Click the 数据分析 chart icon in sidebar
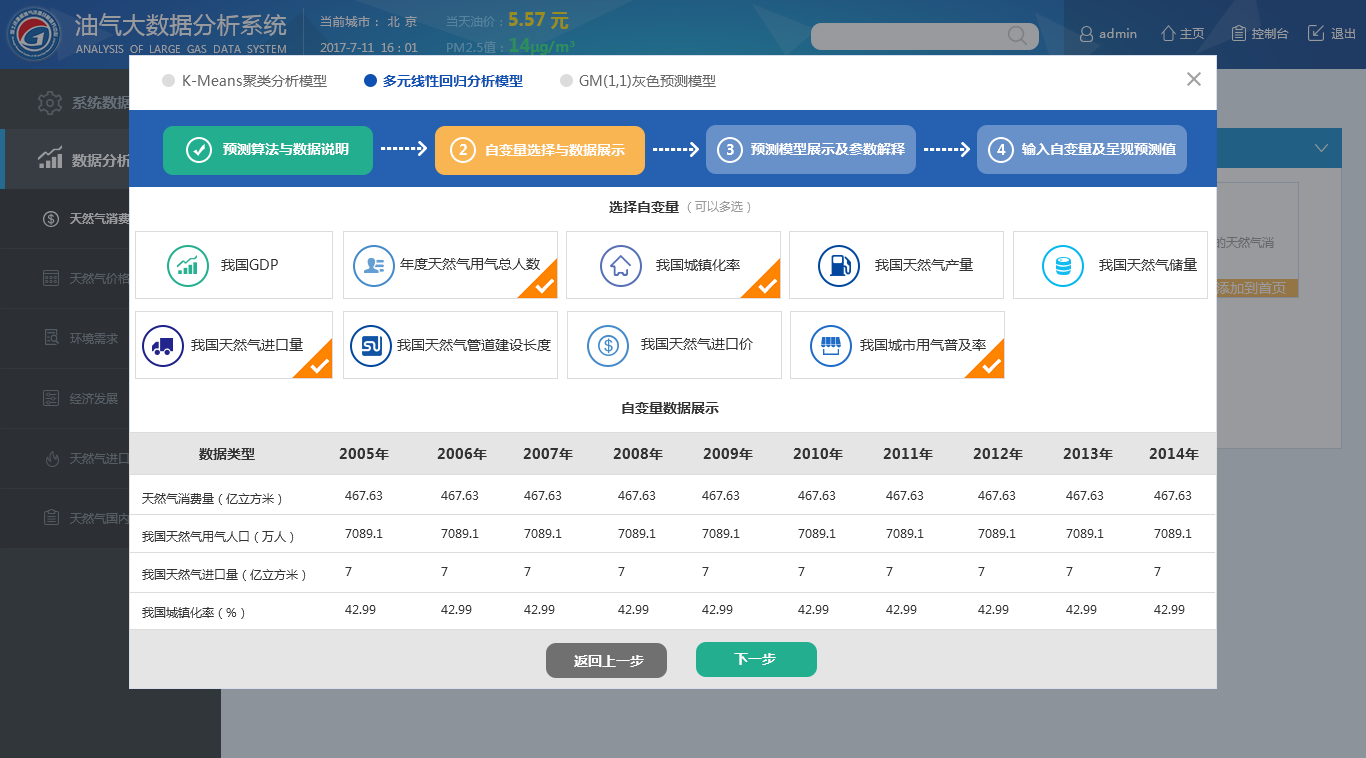This screenshot has height=758, width=1366. pos(50,159)
